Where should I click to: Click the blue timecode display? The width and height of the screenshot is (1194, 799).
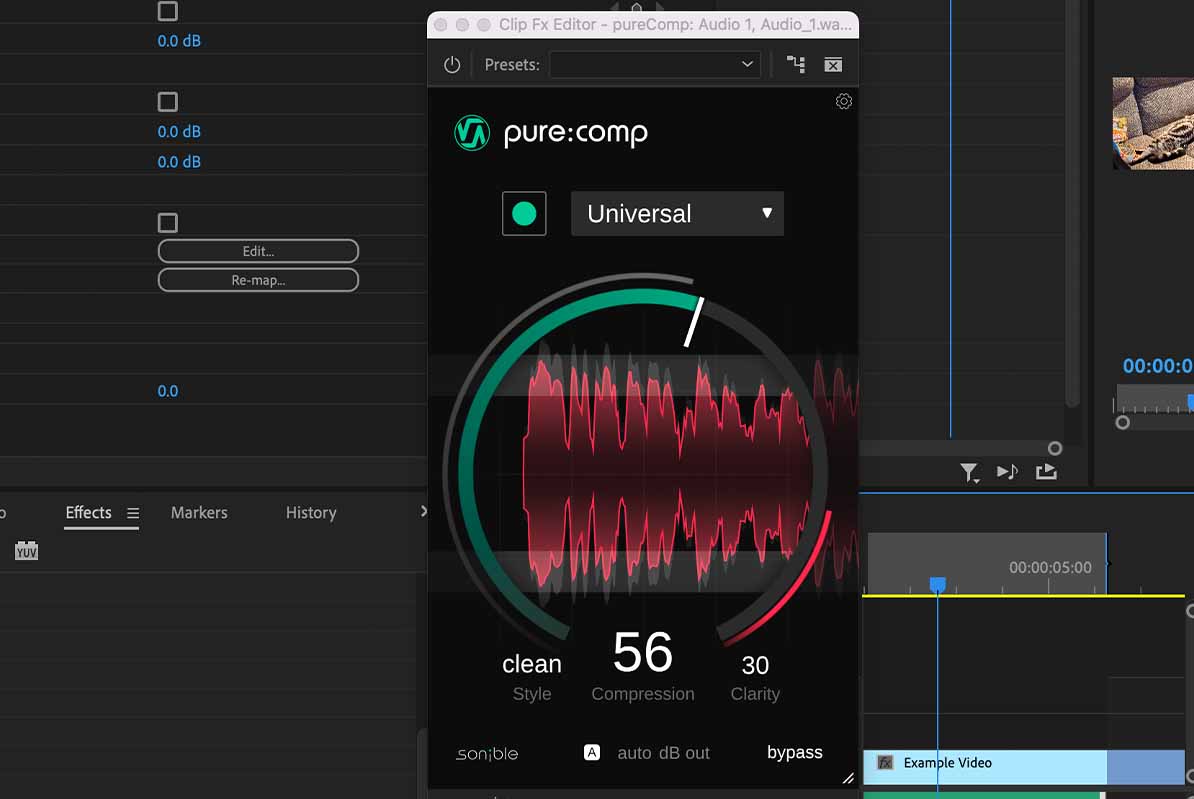[x=1157, y=366]
